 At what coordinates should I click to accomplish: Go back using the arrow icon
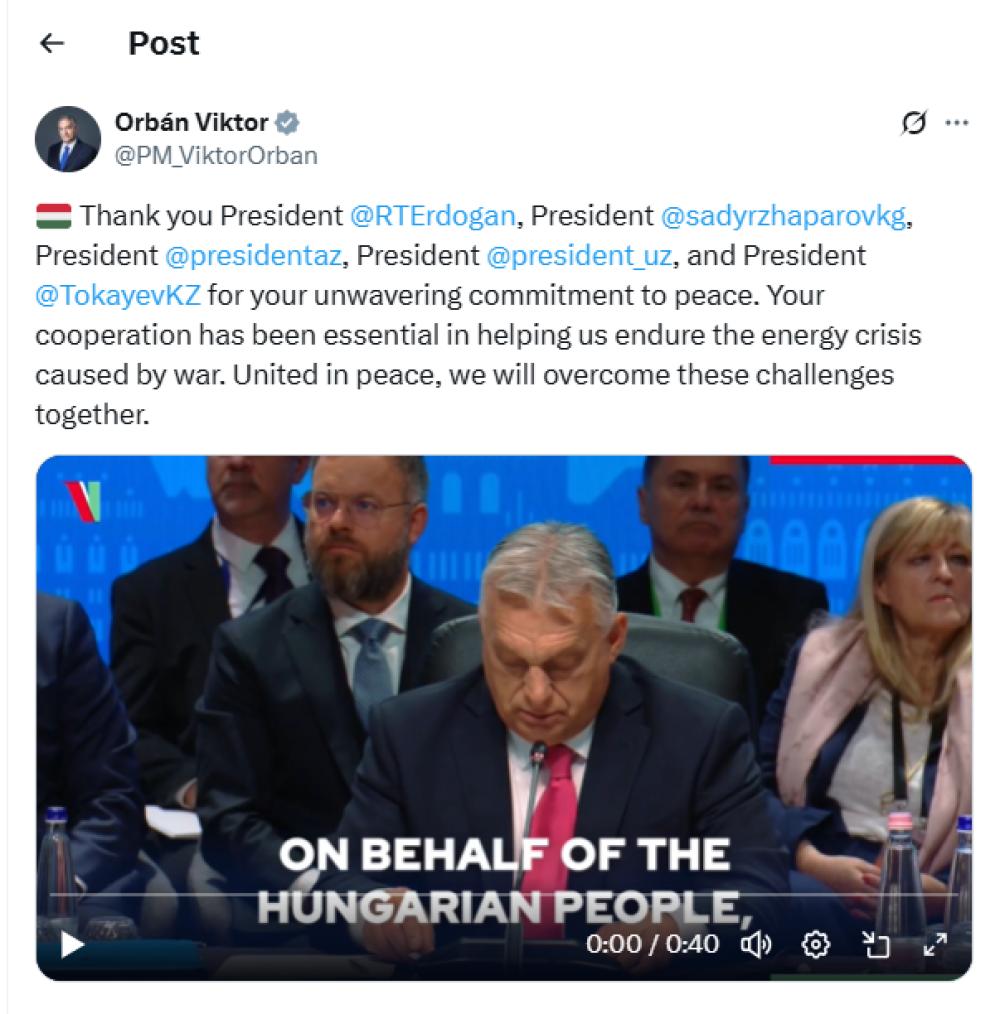pos(52,43)
